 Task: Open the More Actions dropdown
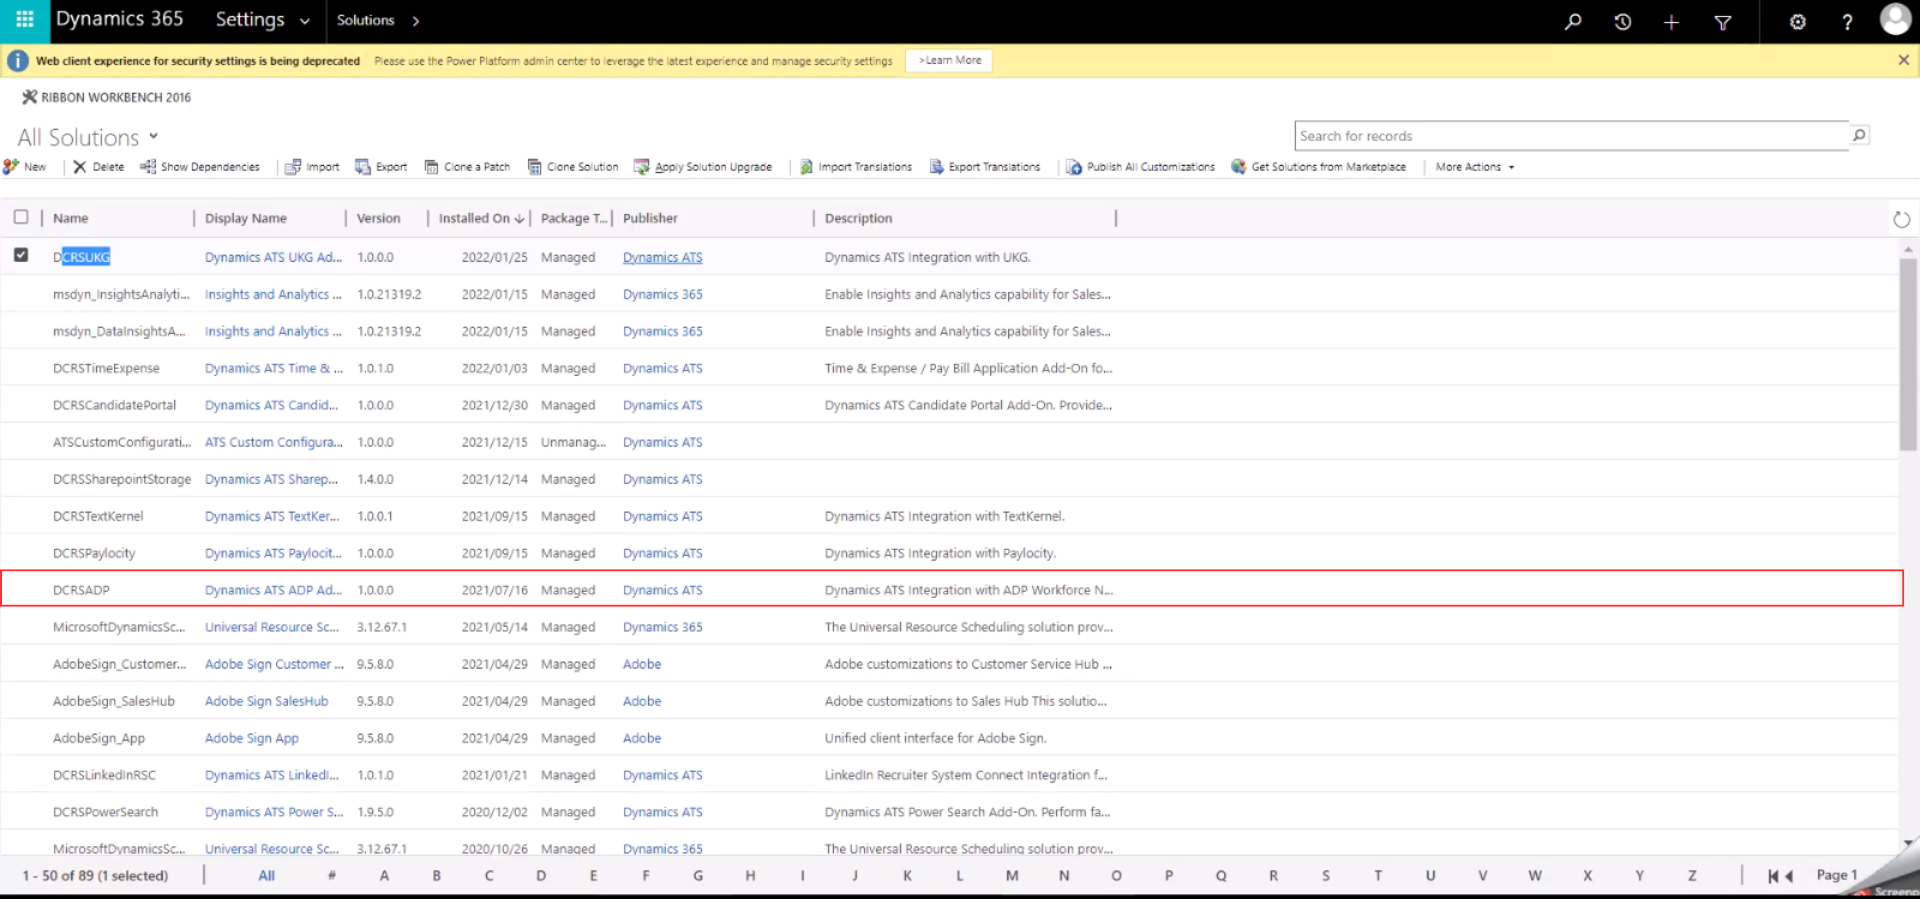[x=1475, y=167]
